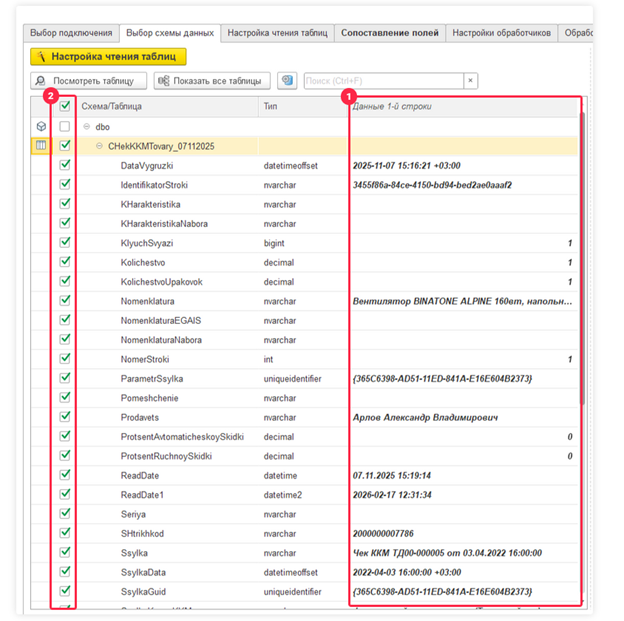Open the Настройки обработчиков tab
This screenshot has width=624, height=621.
(501, 33)
